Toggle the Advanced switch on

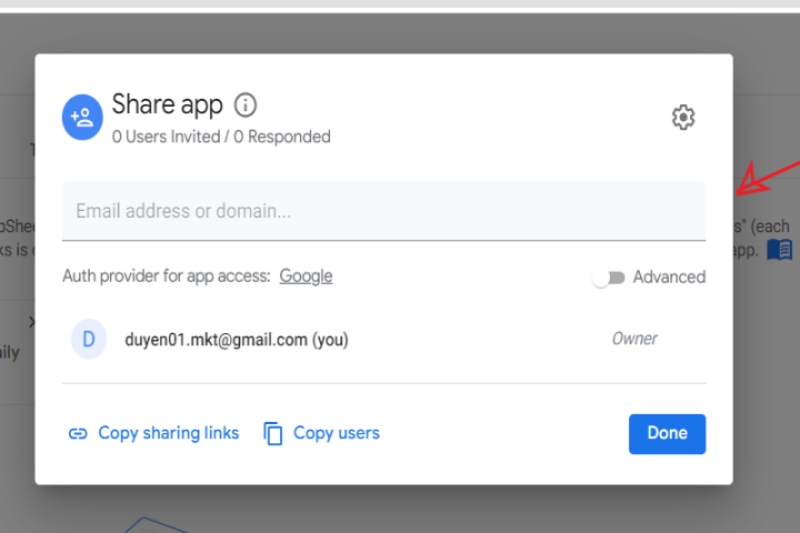pyautogui.click(x=609, y=277)
